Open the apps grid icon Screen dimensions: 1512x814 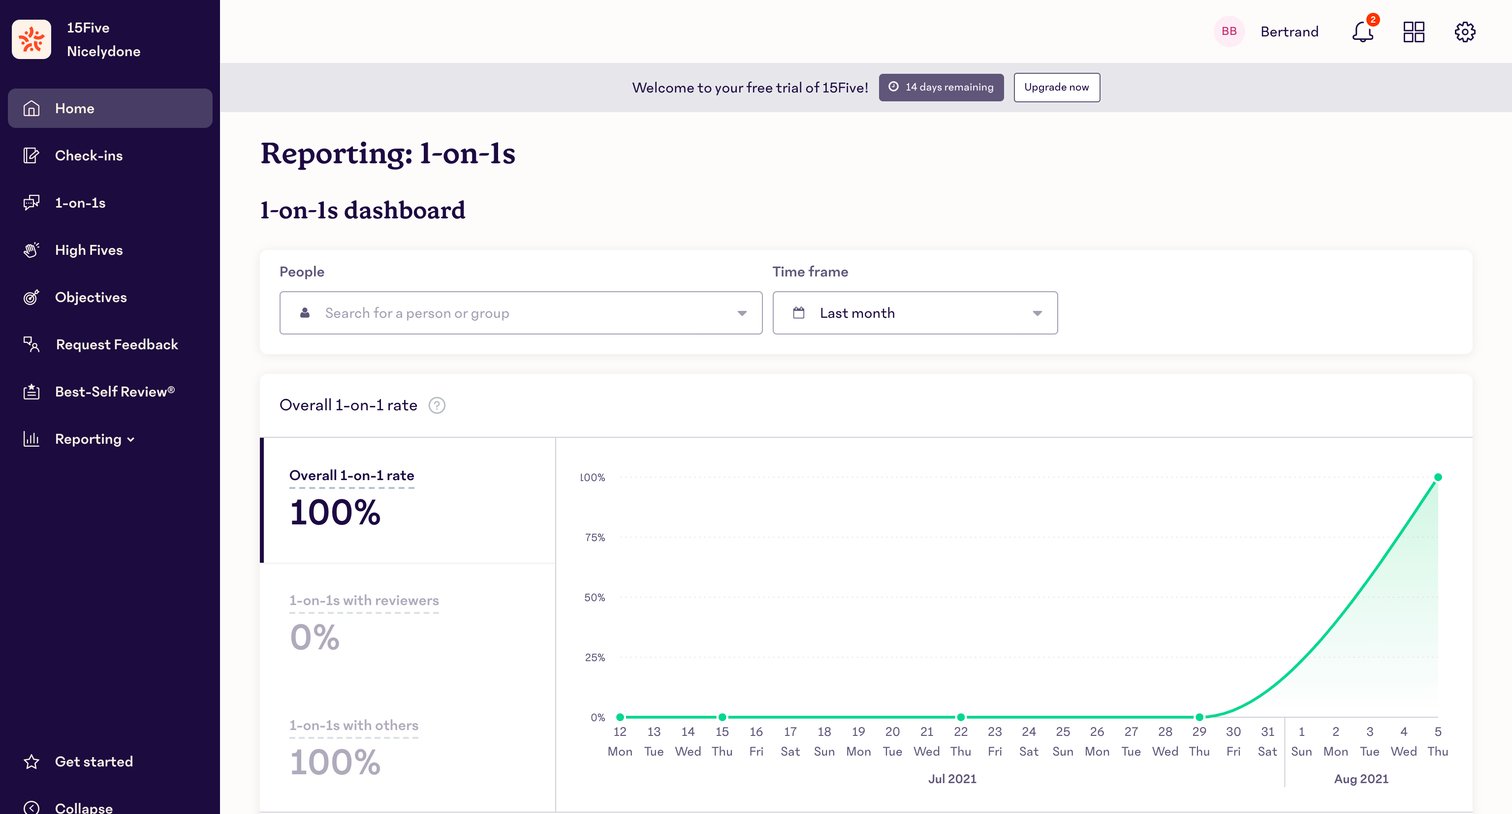click(x=1414, y=32)
